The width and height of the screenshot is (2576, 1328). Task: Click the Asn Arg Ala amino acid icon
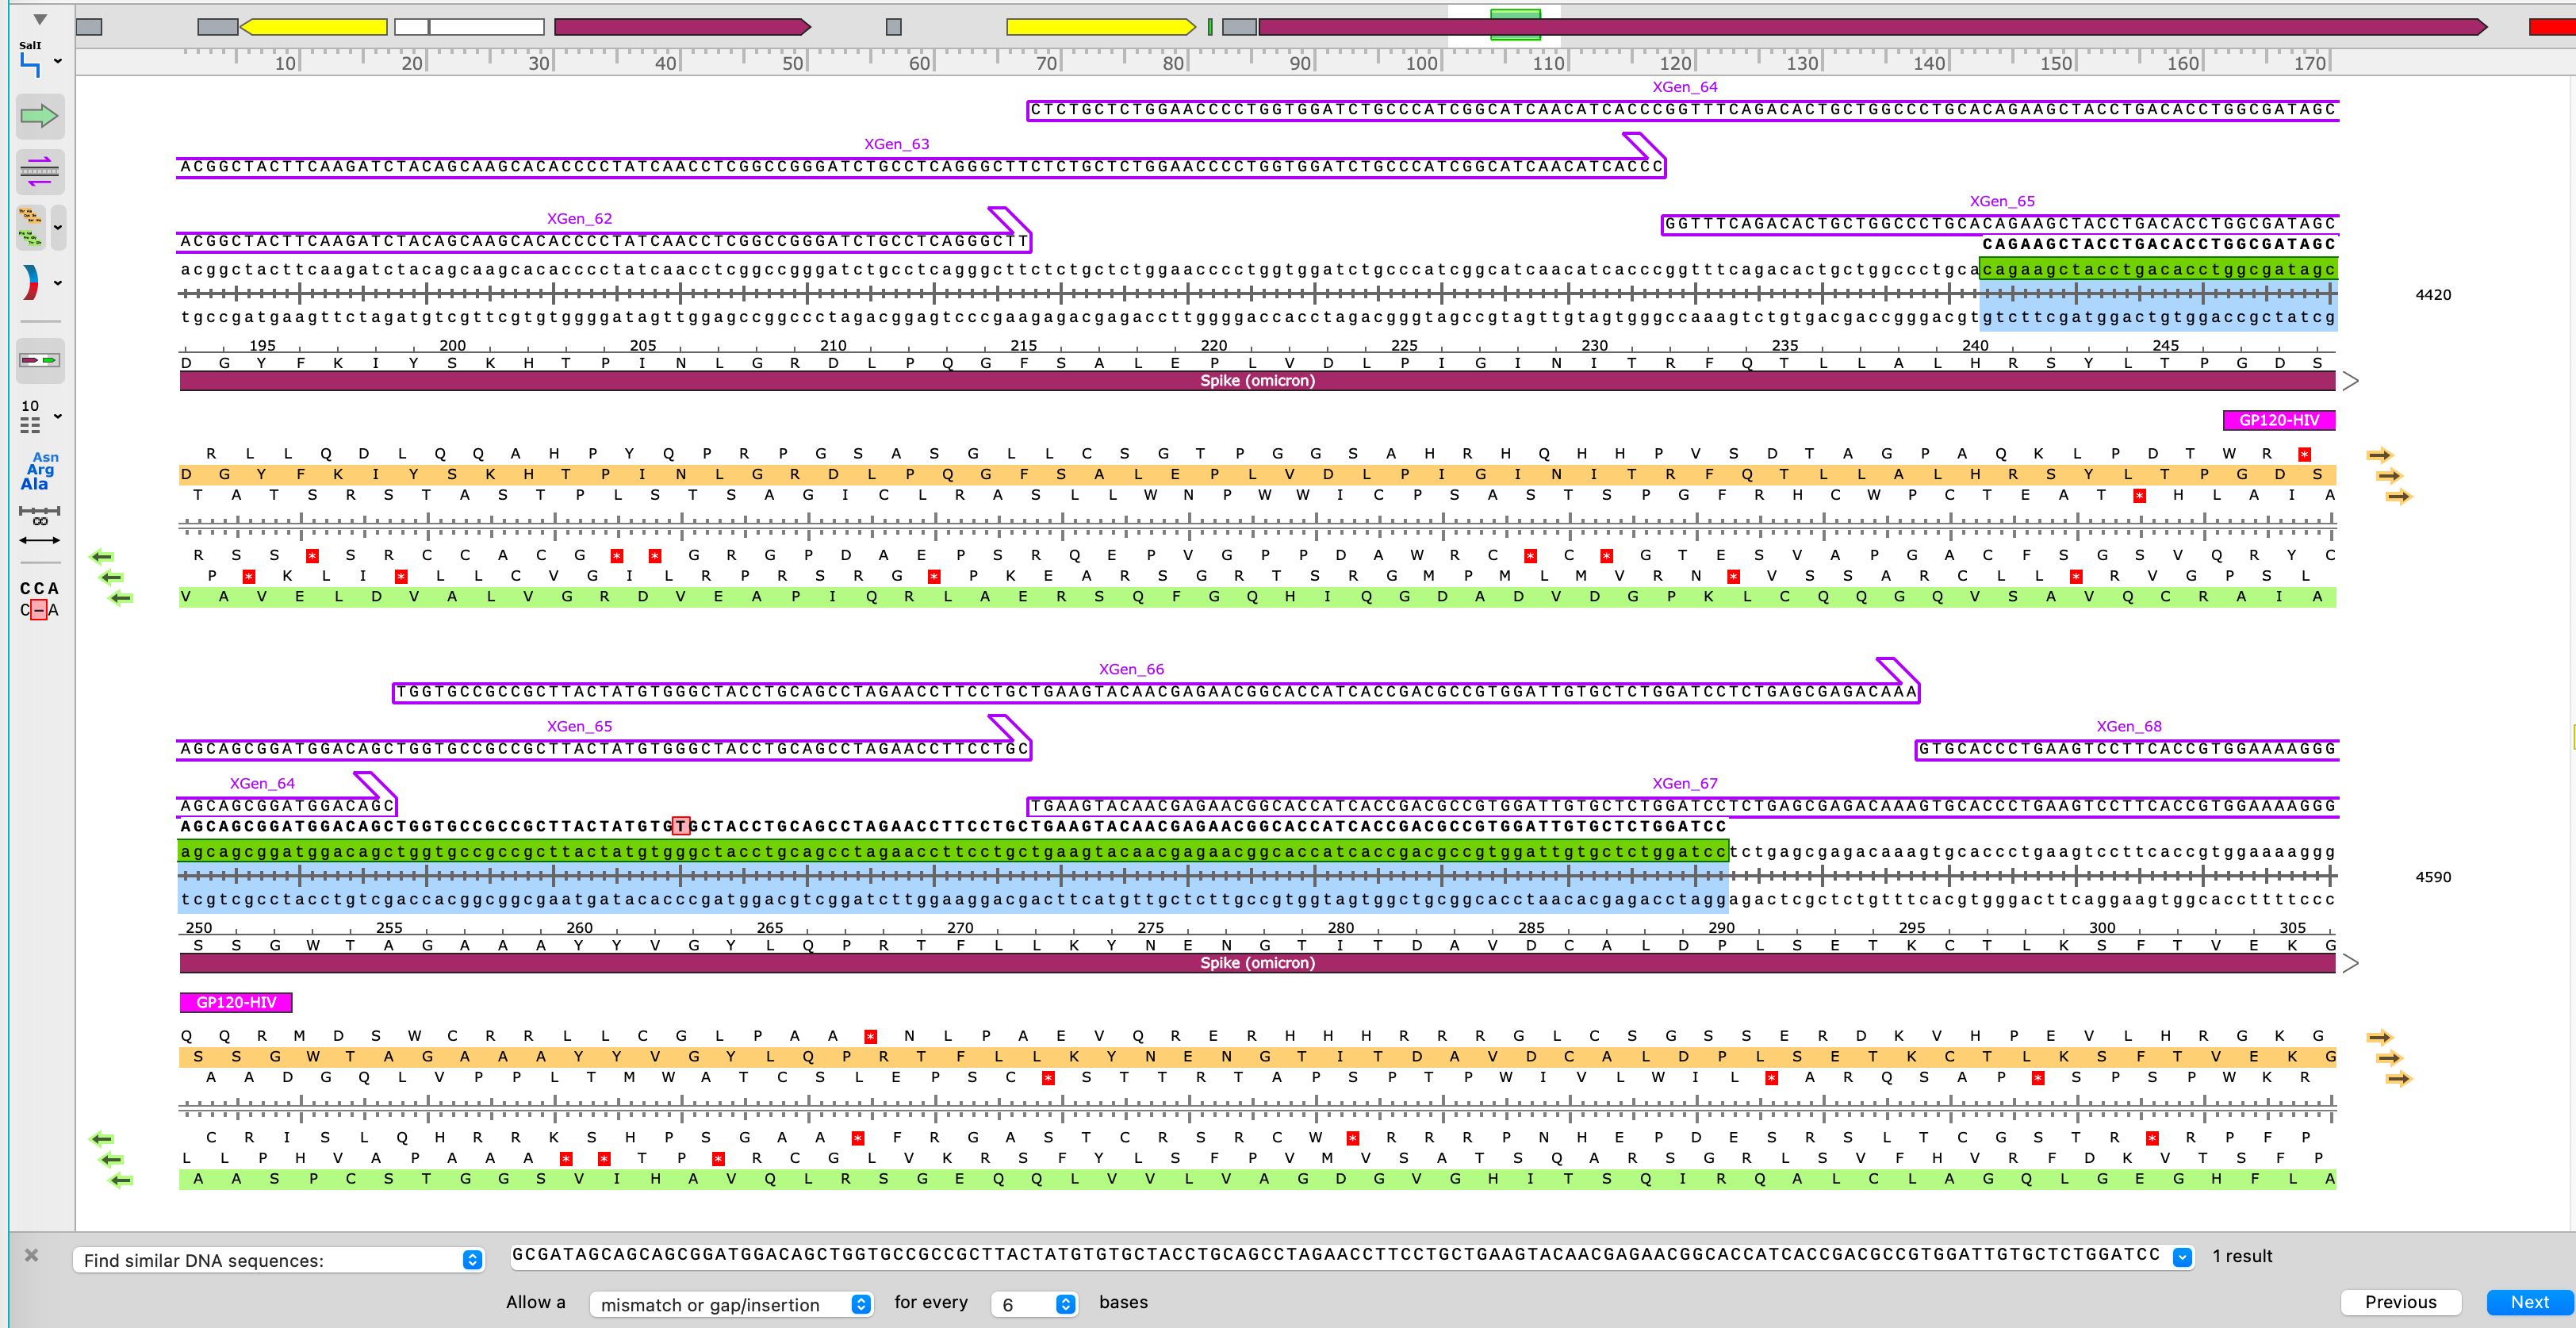(x=40, y=470)
